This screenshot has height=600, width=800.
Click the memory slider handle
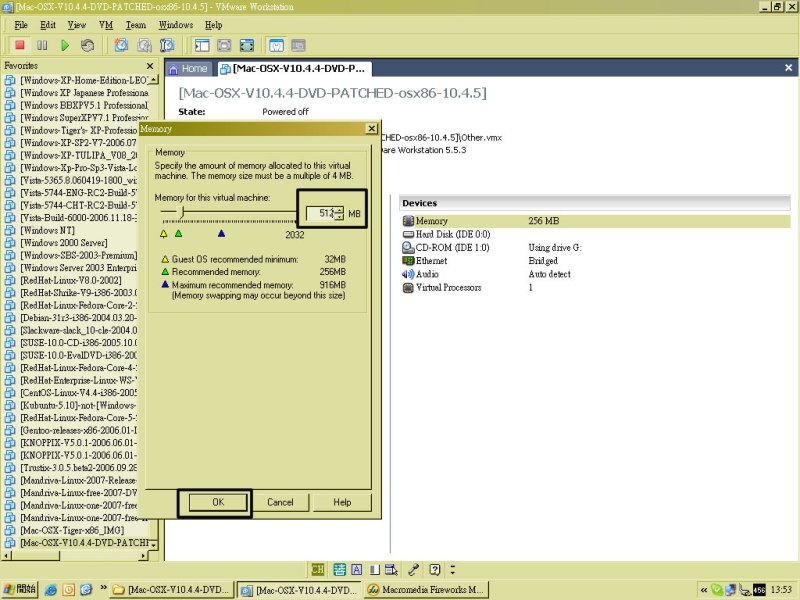(x=182, y=211)
